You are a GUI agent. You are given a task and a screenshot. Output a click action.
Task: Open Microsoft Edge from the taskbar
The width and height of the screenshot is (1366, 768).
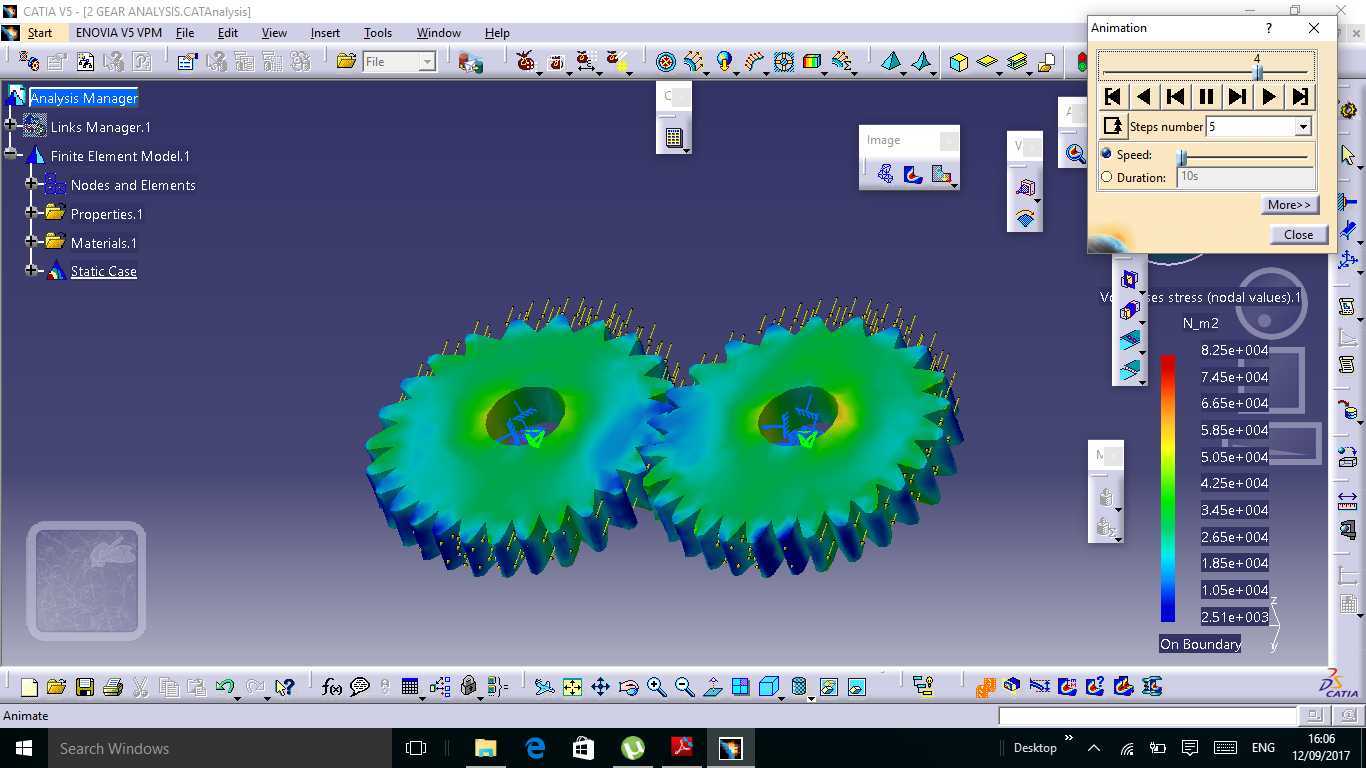coord(535,748)
